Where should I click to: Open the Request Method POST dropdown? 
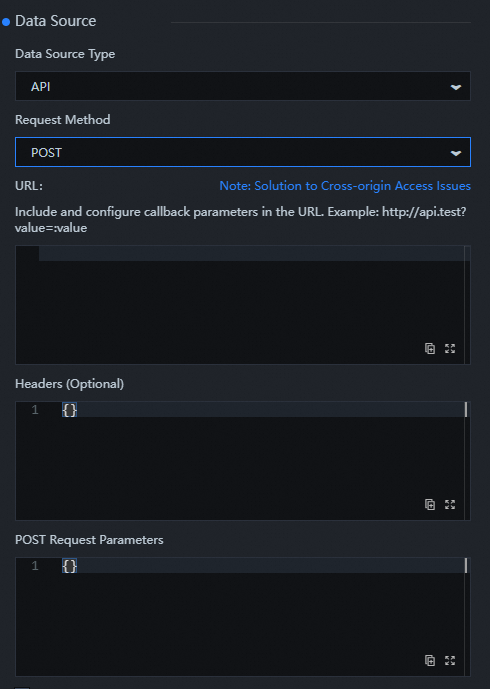[243, 152]
